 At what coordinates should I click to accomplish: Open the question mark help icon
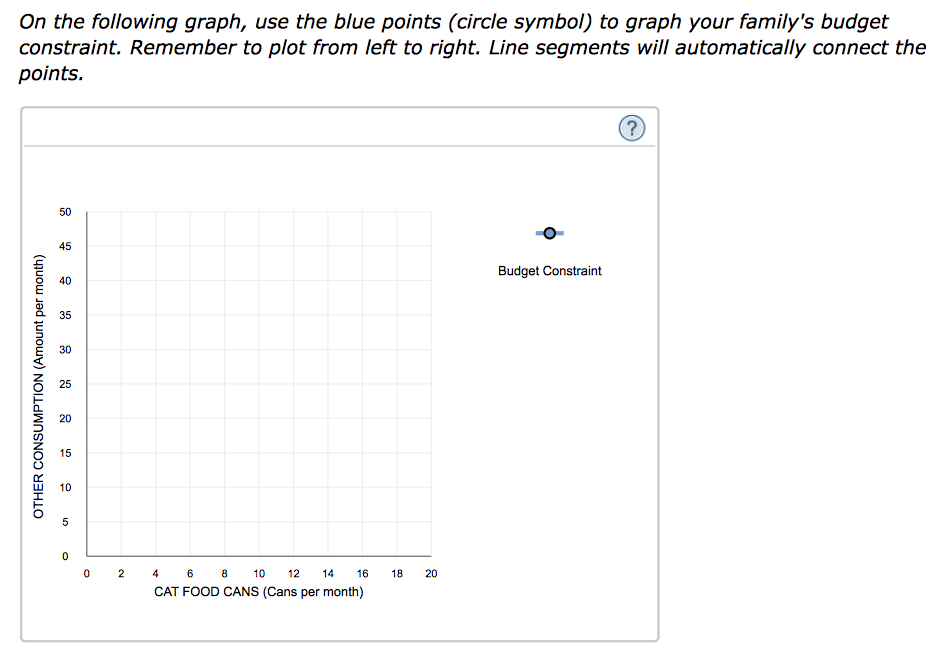632,128
